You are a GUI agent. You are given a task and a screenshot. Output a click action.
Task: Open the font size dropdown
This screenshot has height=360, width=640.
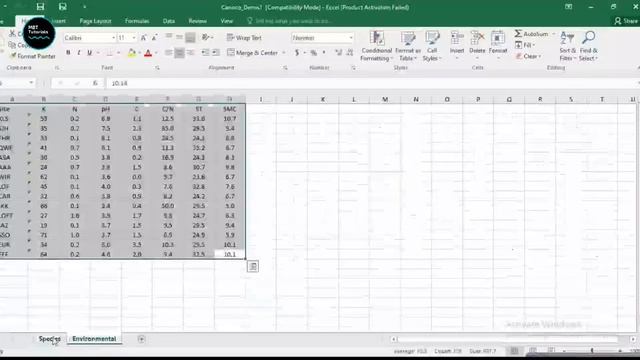click(x=133, y=38)
